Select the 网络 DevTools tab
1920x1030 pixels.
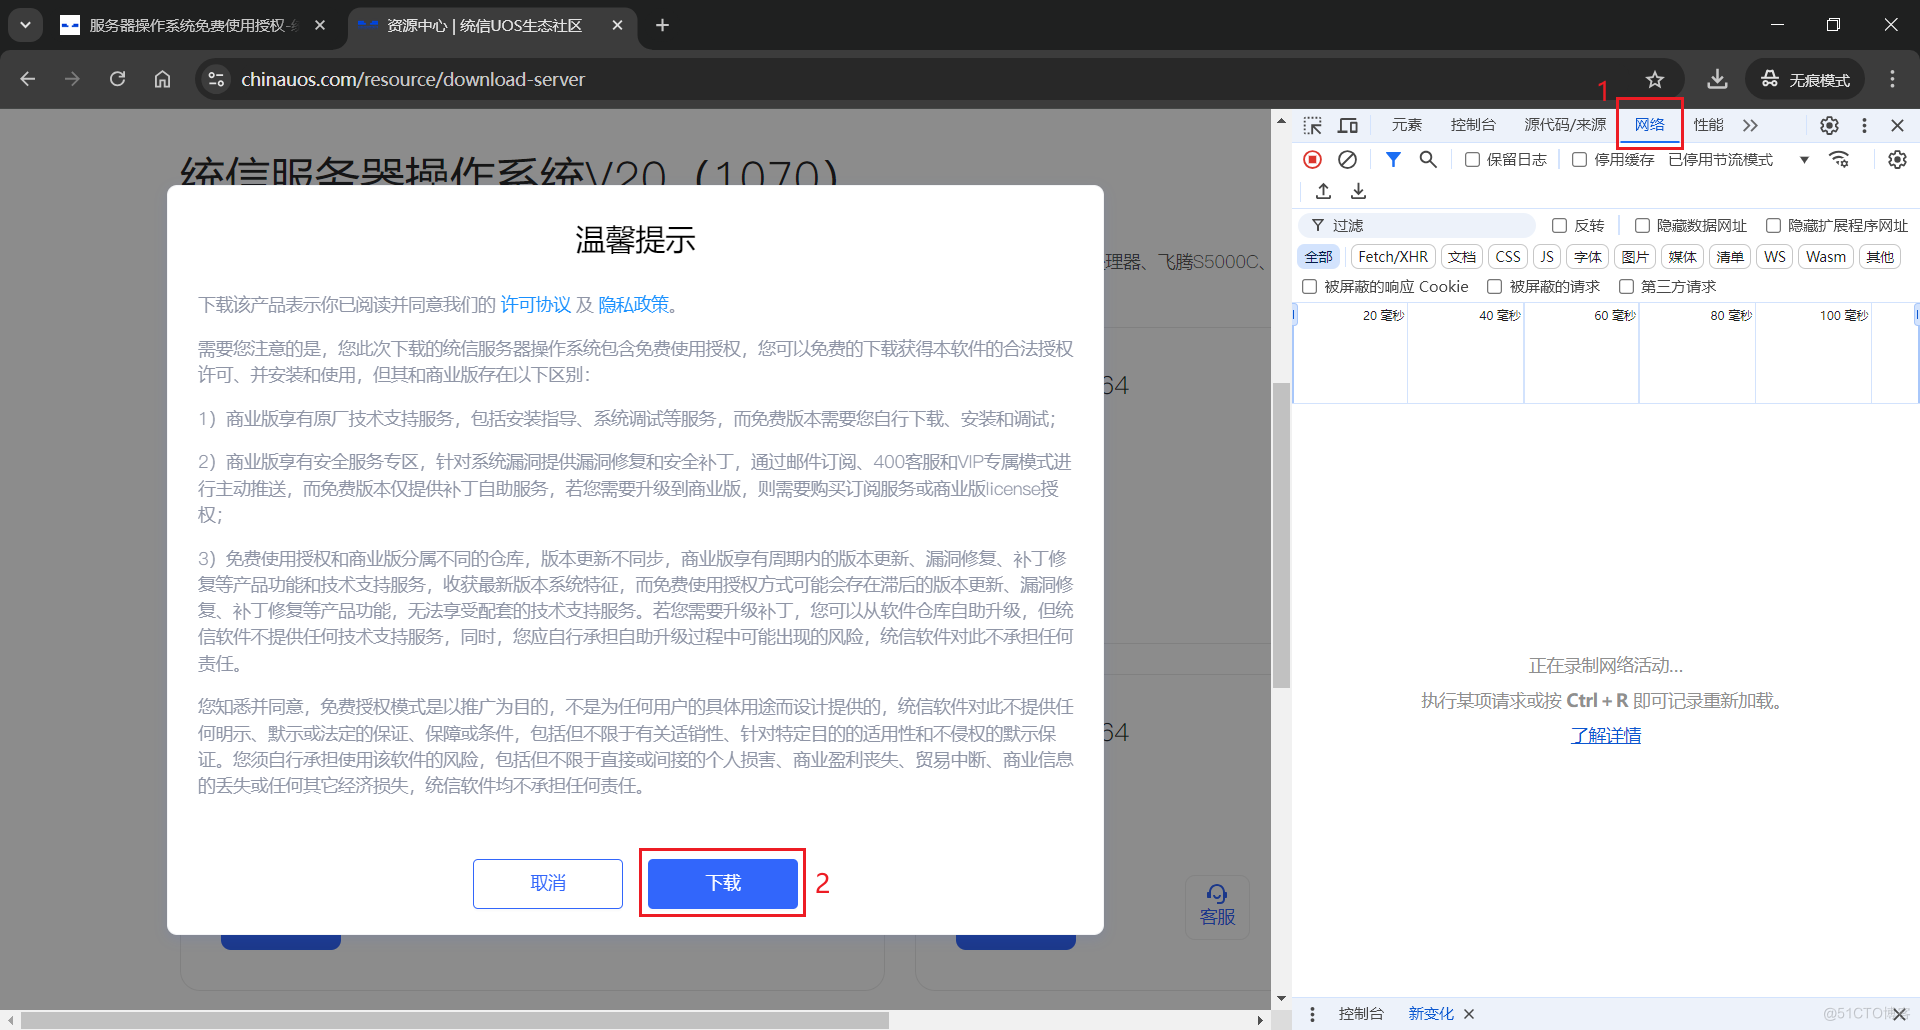click(1650, 125)
